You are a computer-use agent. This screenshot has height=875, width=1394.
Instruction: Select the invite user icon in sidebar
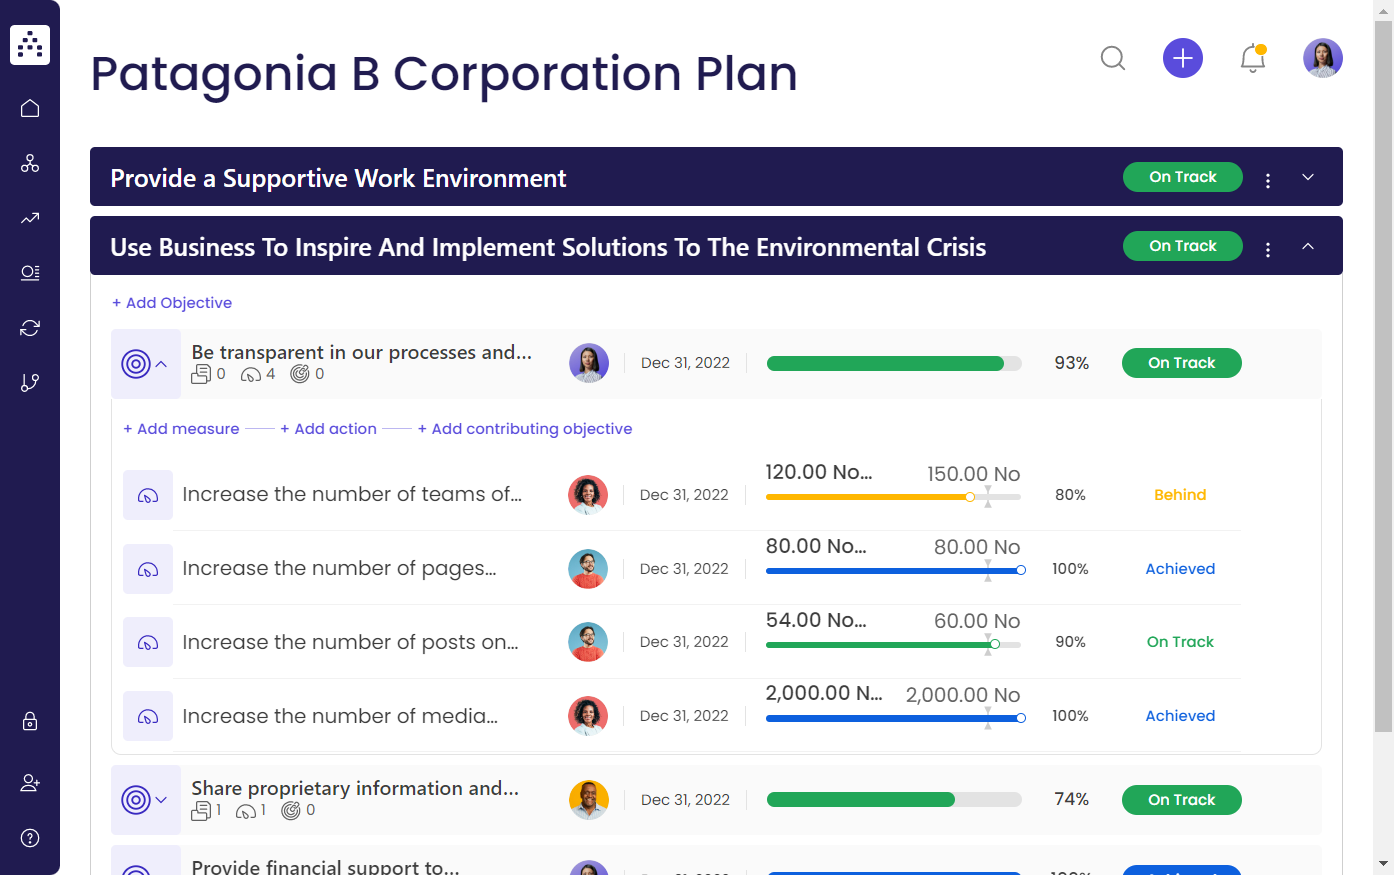[30, 782]
